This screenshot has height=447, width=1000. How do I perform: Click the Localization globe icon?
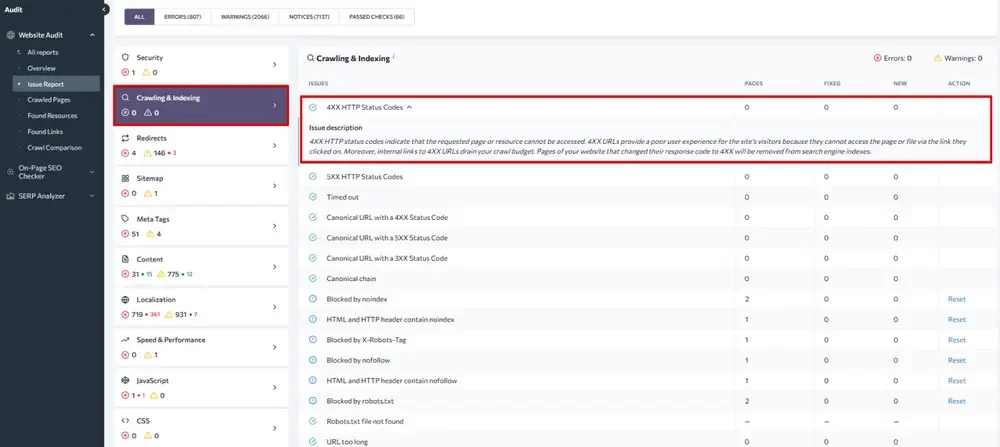[x=125, y=300]
